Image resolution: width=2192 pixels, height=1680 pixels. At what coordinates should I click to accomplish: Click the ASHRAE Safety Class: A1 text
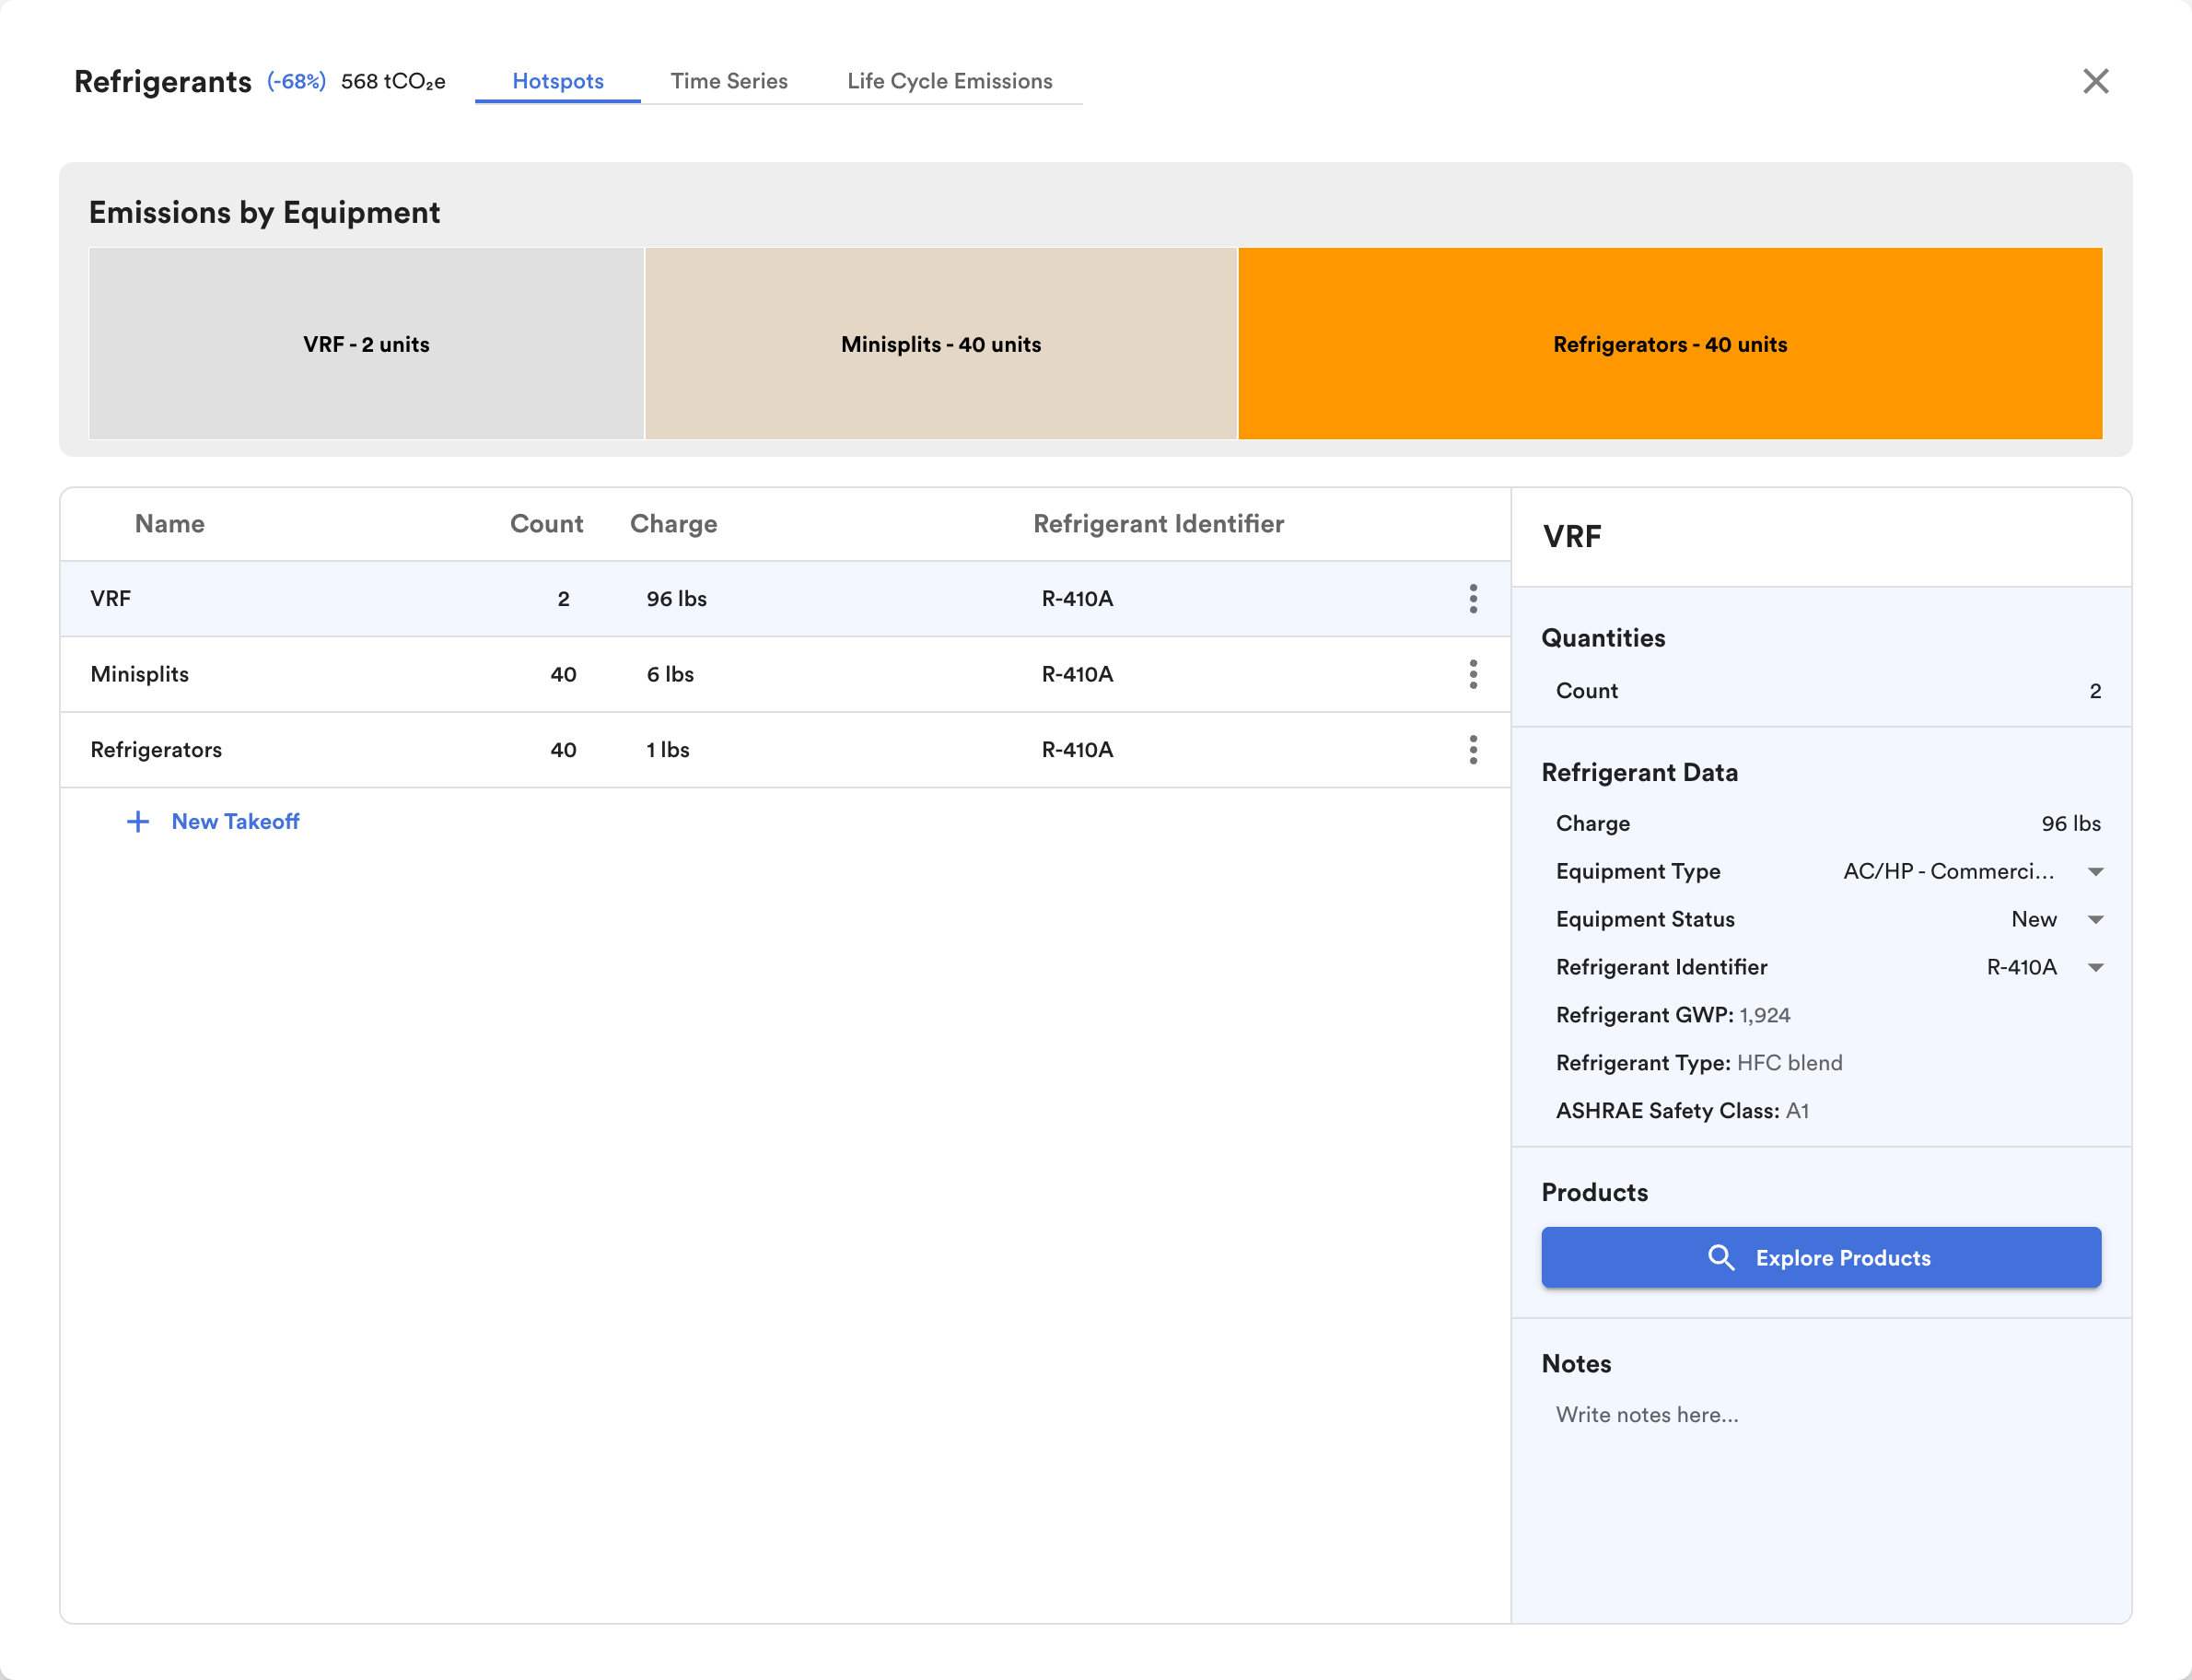pos(1682,1111)
